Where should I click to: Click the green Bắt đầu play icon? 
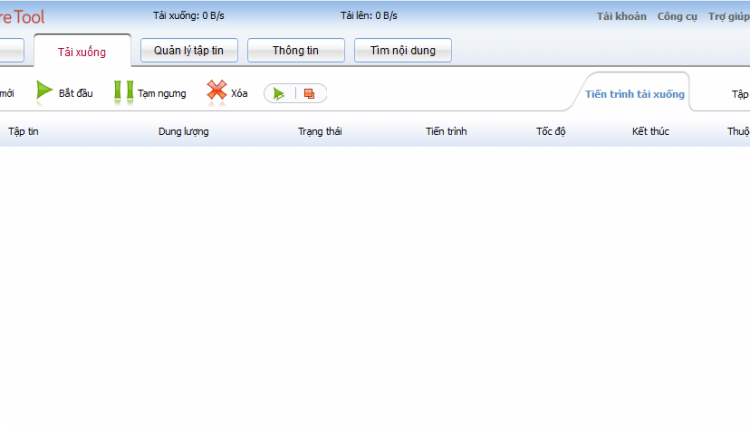click(44, 90)
